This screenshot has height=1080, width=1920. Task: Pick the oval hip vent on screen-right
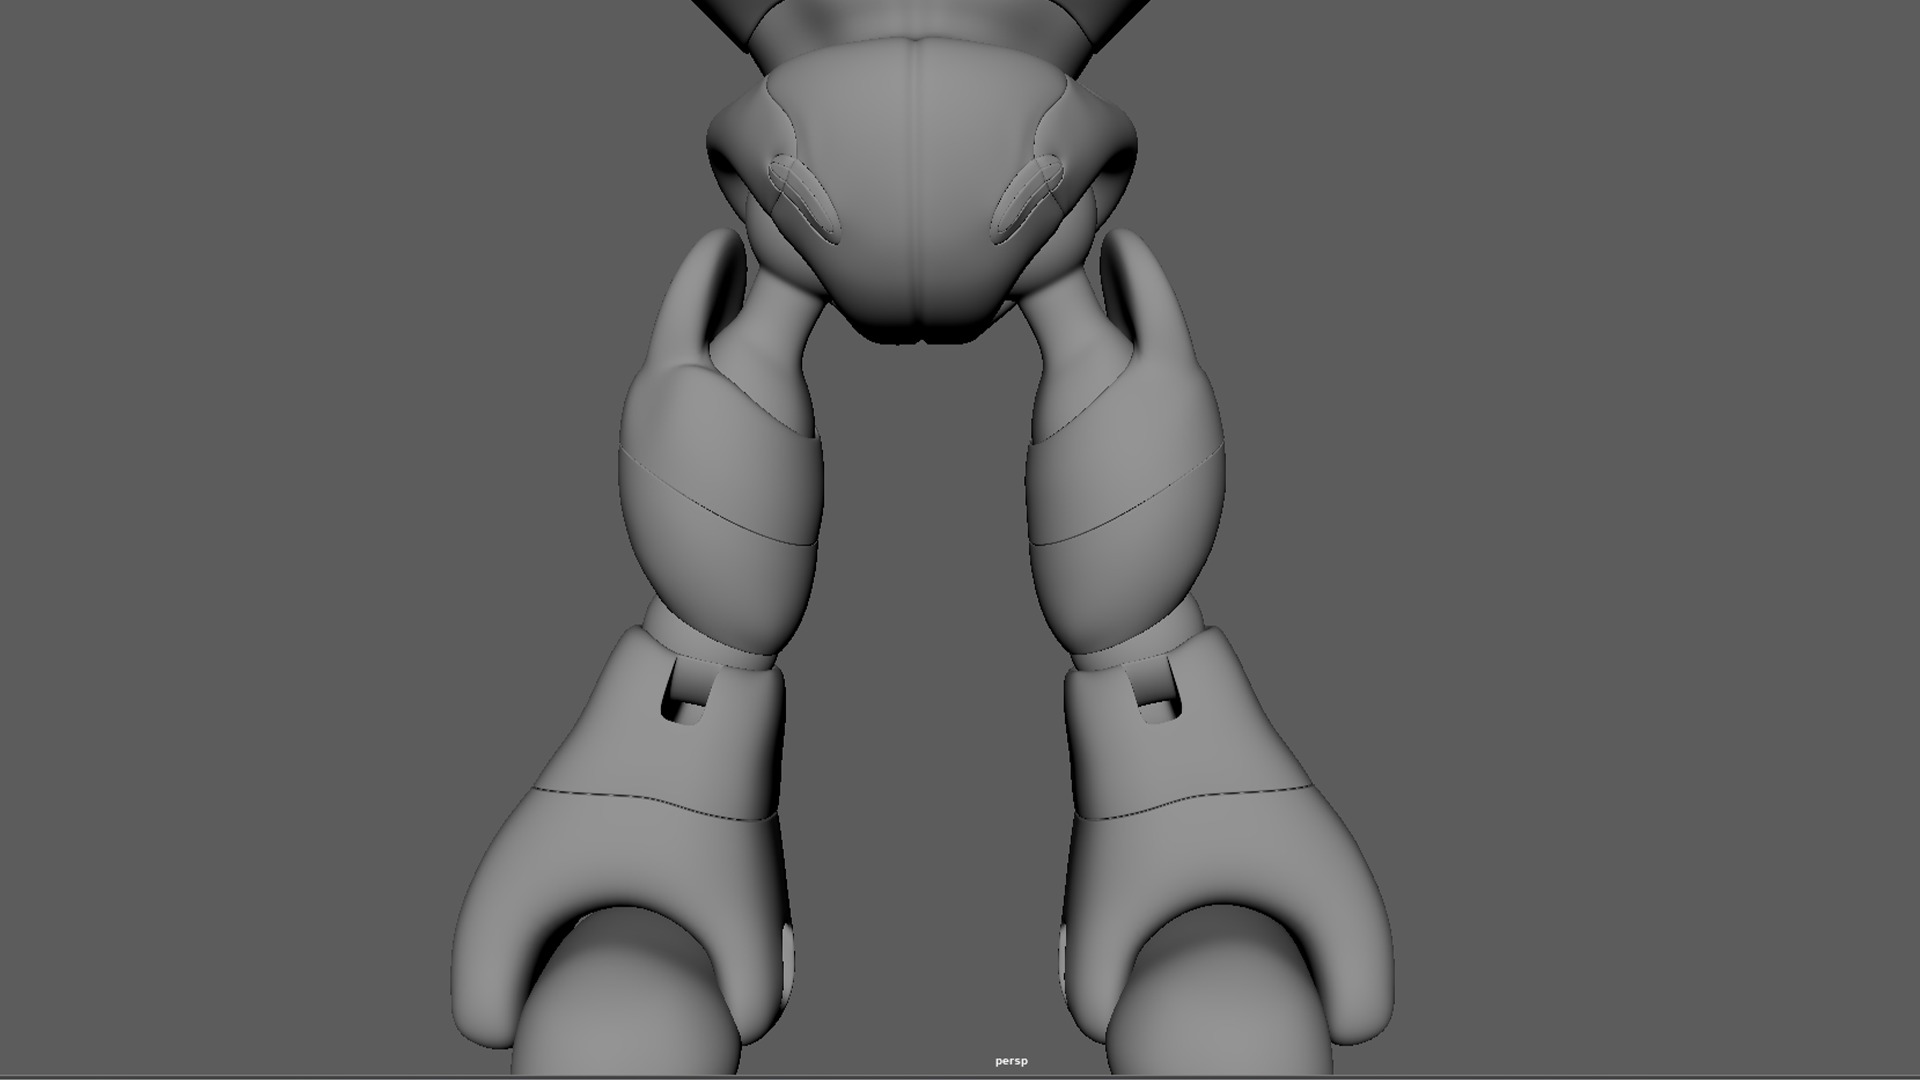[1026, 199]
